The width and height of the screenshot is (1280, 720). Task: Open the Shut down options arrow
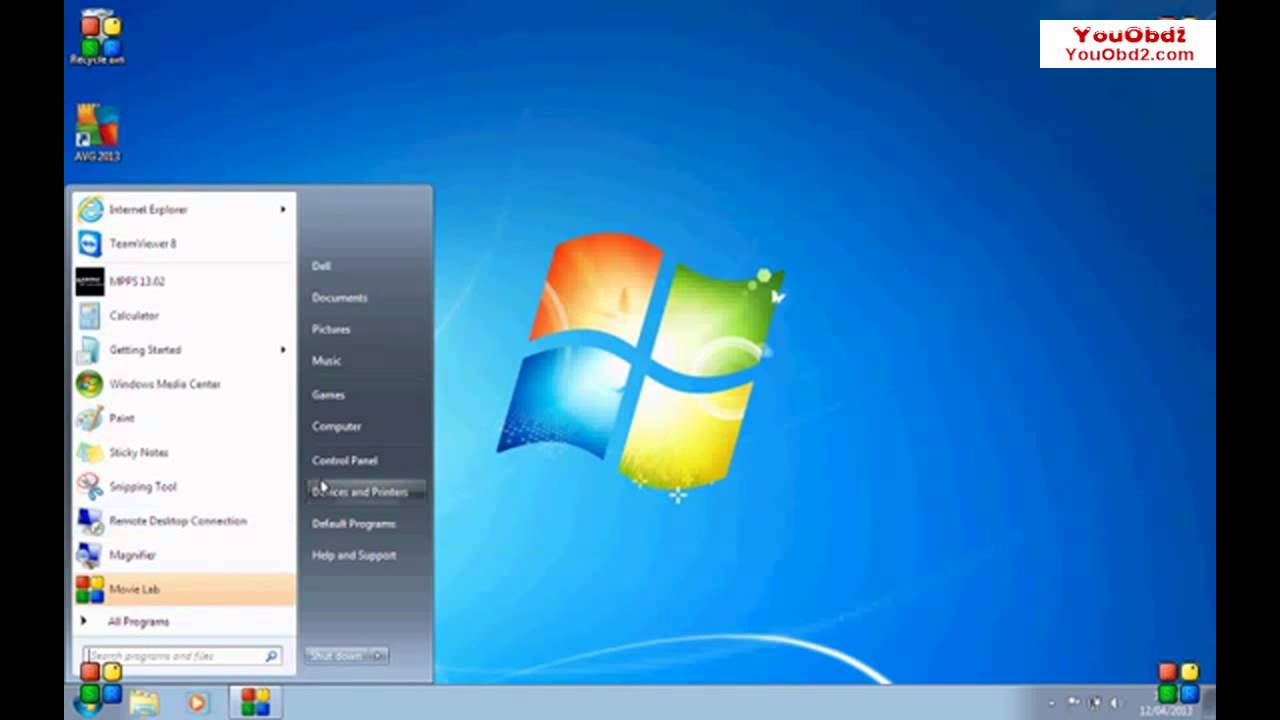(378, 656)
